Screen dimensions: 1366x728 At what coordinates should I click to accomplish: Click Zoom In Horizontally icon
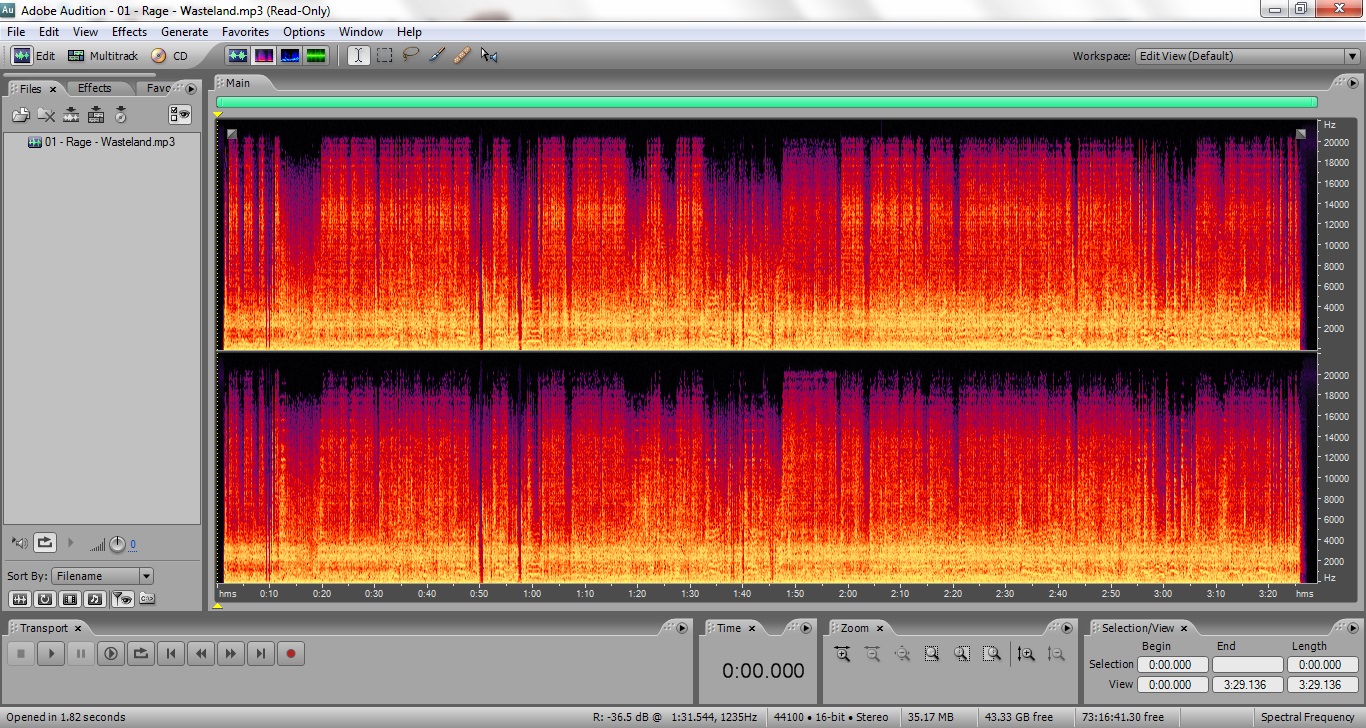[842, 654]
